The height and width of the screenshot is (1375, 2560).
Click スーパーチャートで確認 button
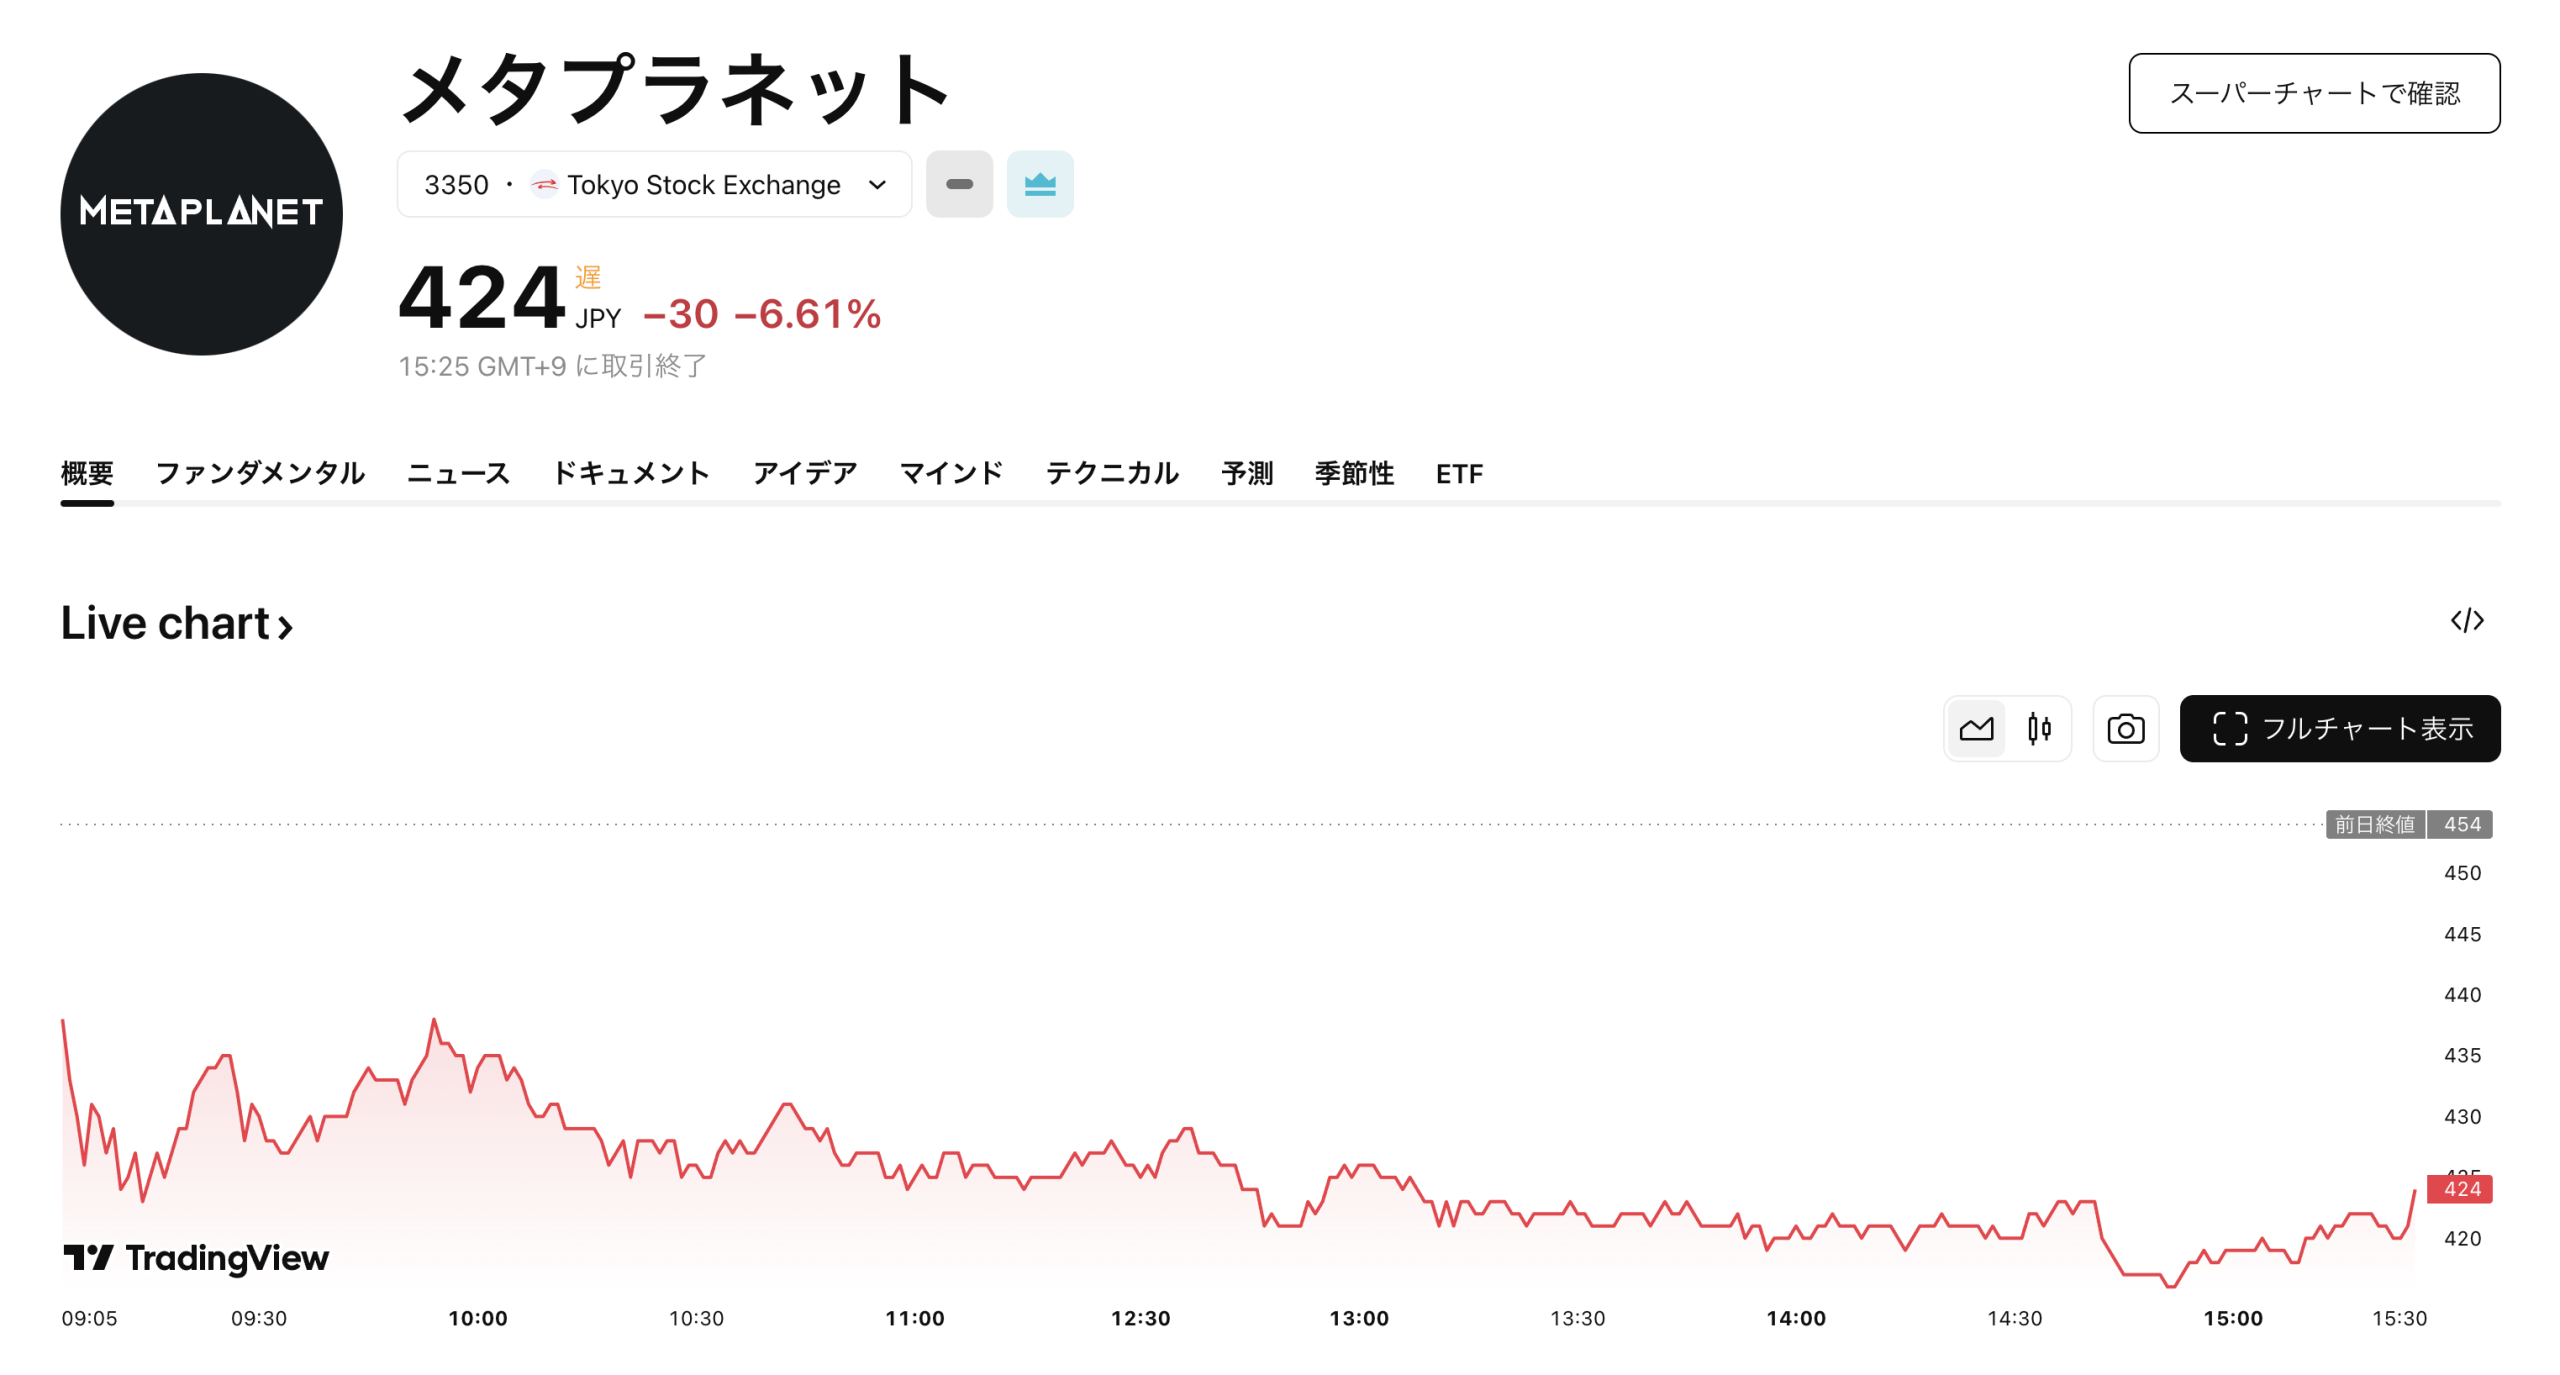2313,93
